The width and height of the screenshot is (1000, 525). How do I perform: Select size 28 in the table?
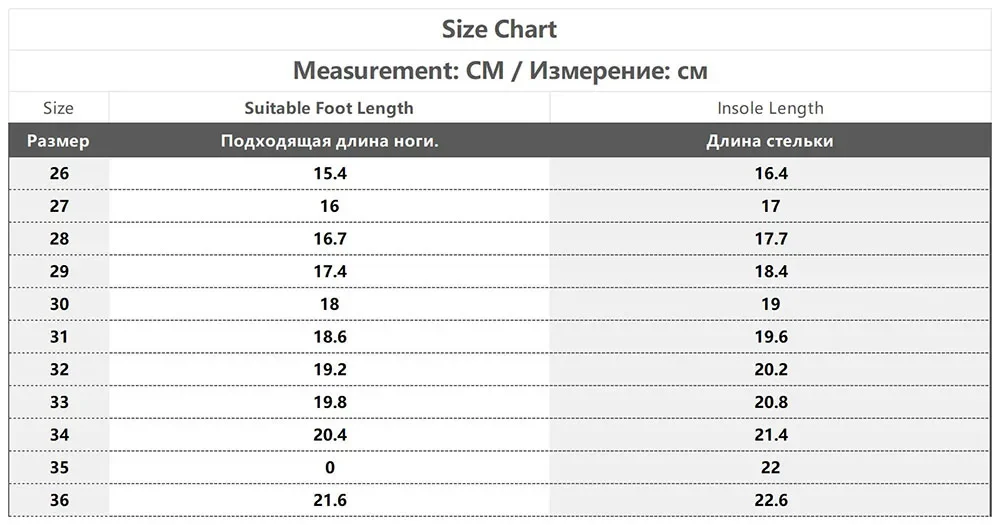coord(59,239)
